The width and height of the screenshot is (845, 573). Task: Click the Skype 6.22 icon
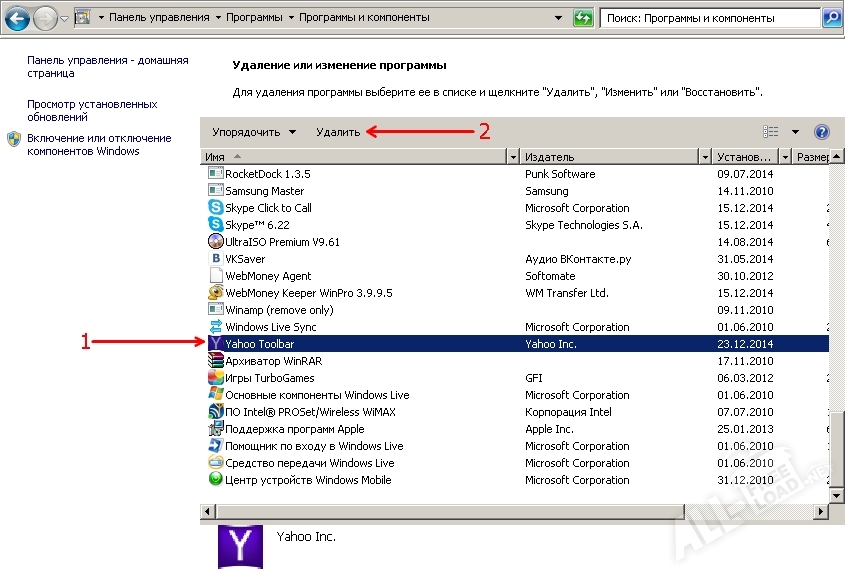coord(216,224)
